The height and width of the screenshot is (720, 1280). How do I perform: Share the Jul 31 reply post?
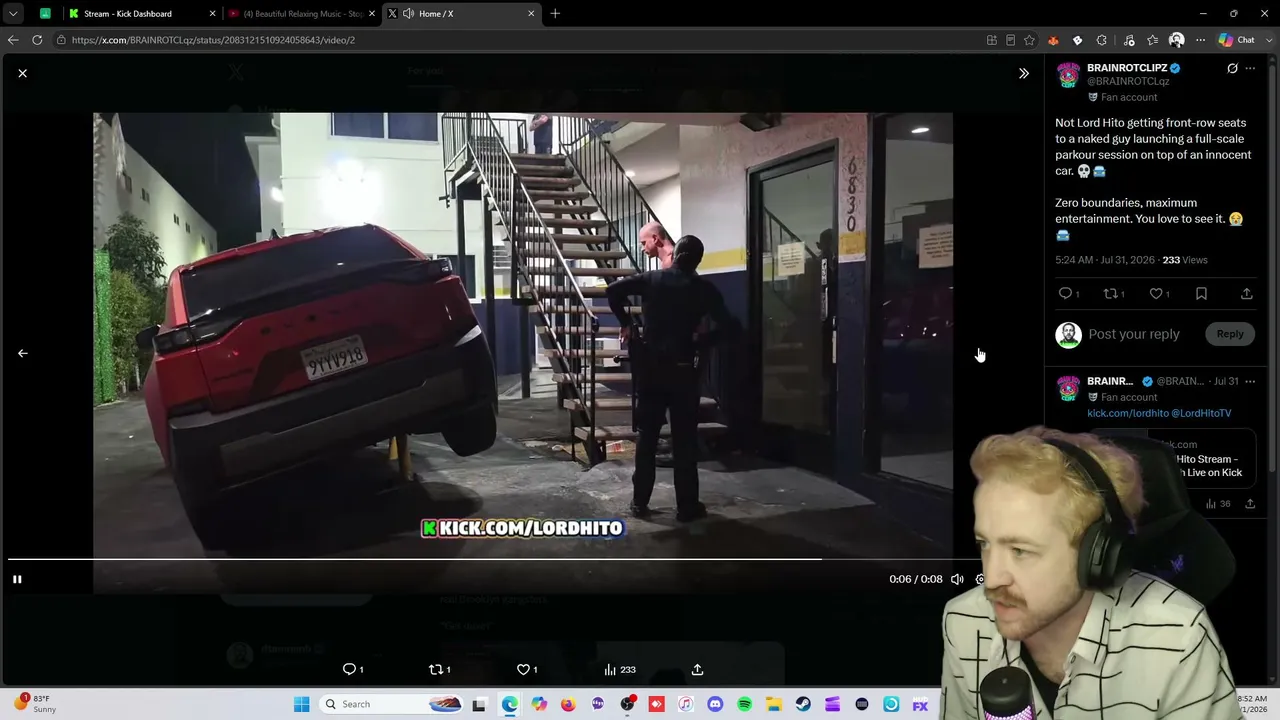(1250, 504)
